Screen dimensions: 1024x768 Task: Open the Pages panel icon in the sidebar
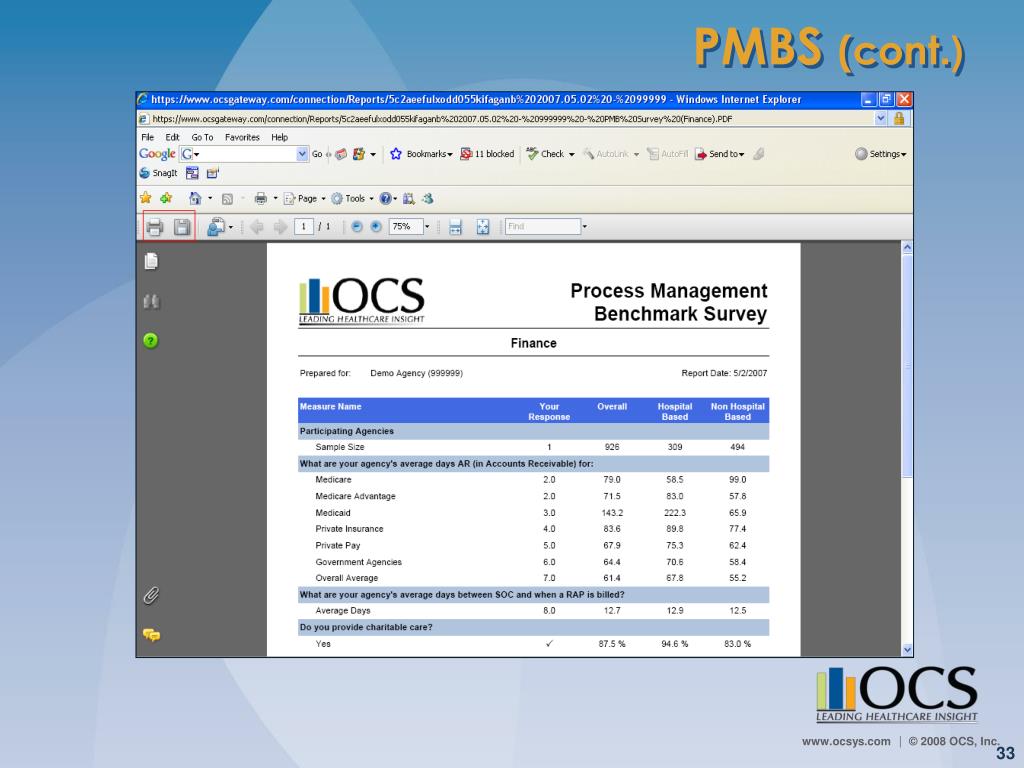pyautogui.click(x=151, y=261)
